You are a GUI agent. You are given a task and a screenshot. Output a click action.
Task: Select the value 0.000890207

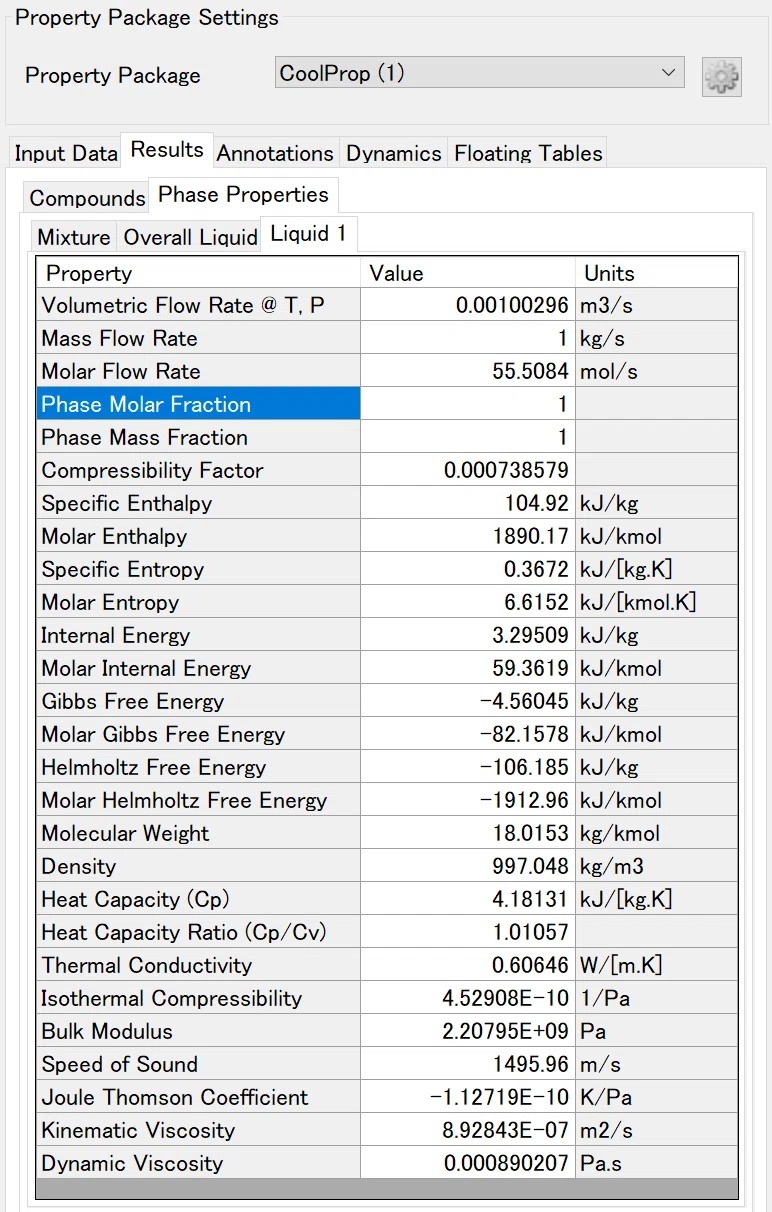coord(468,1163)
